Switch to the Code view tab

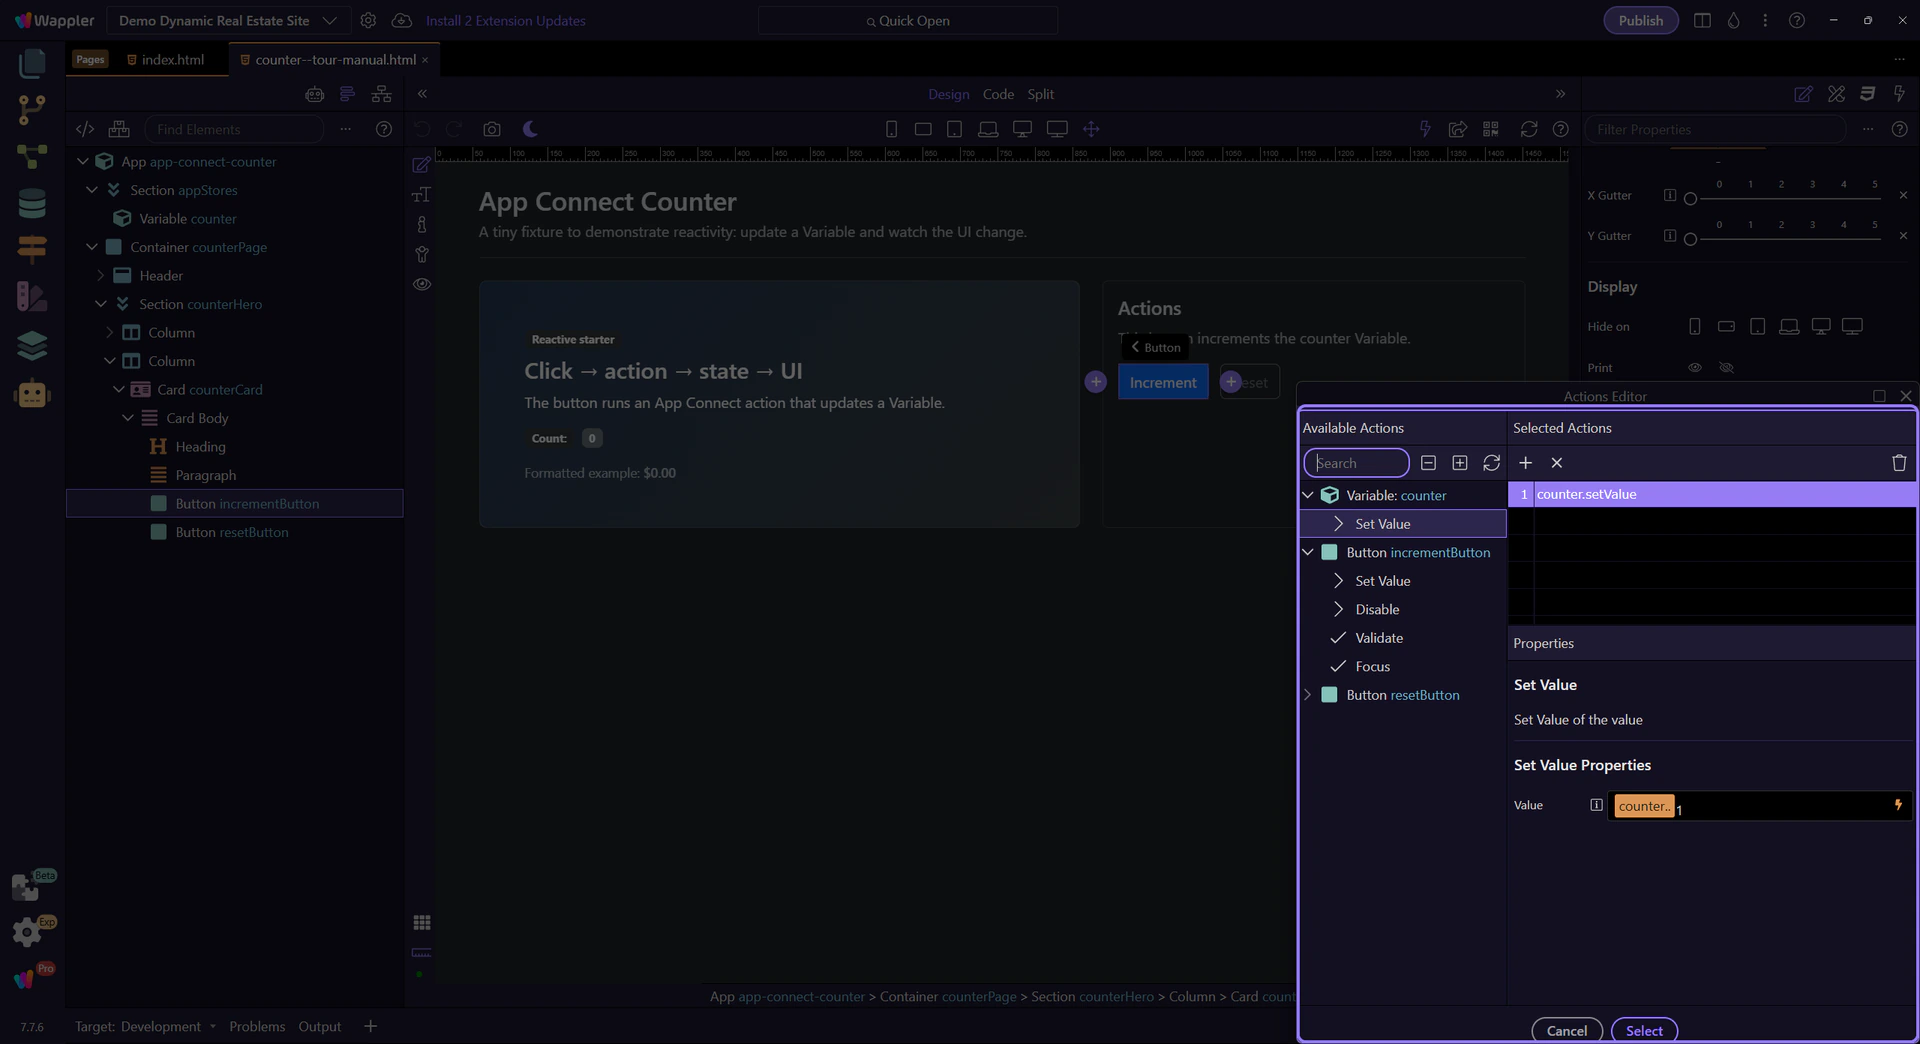pyautogui.click(x=997, y=94)
